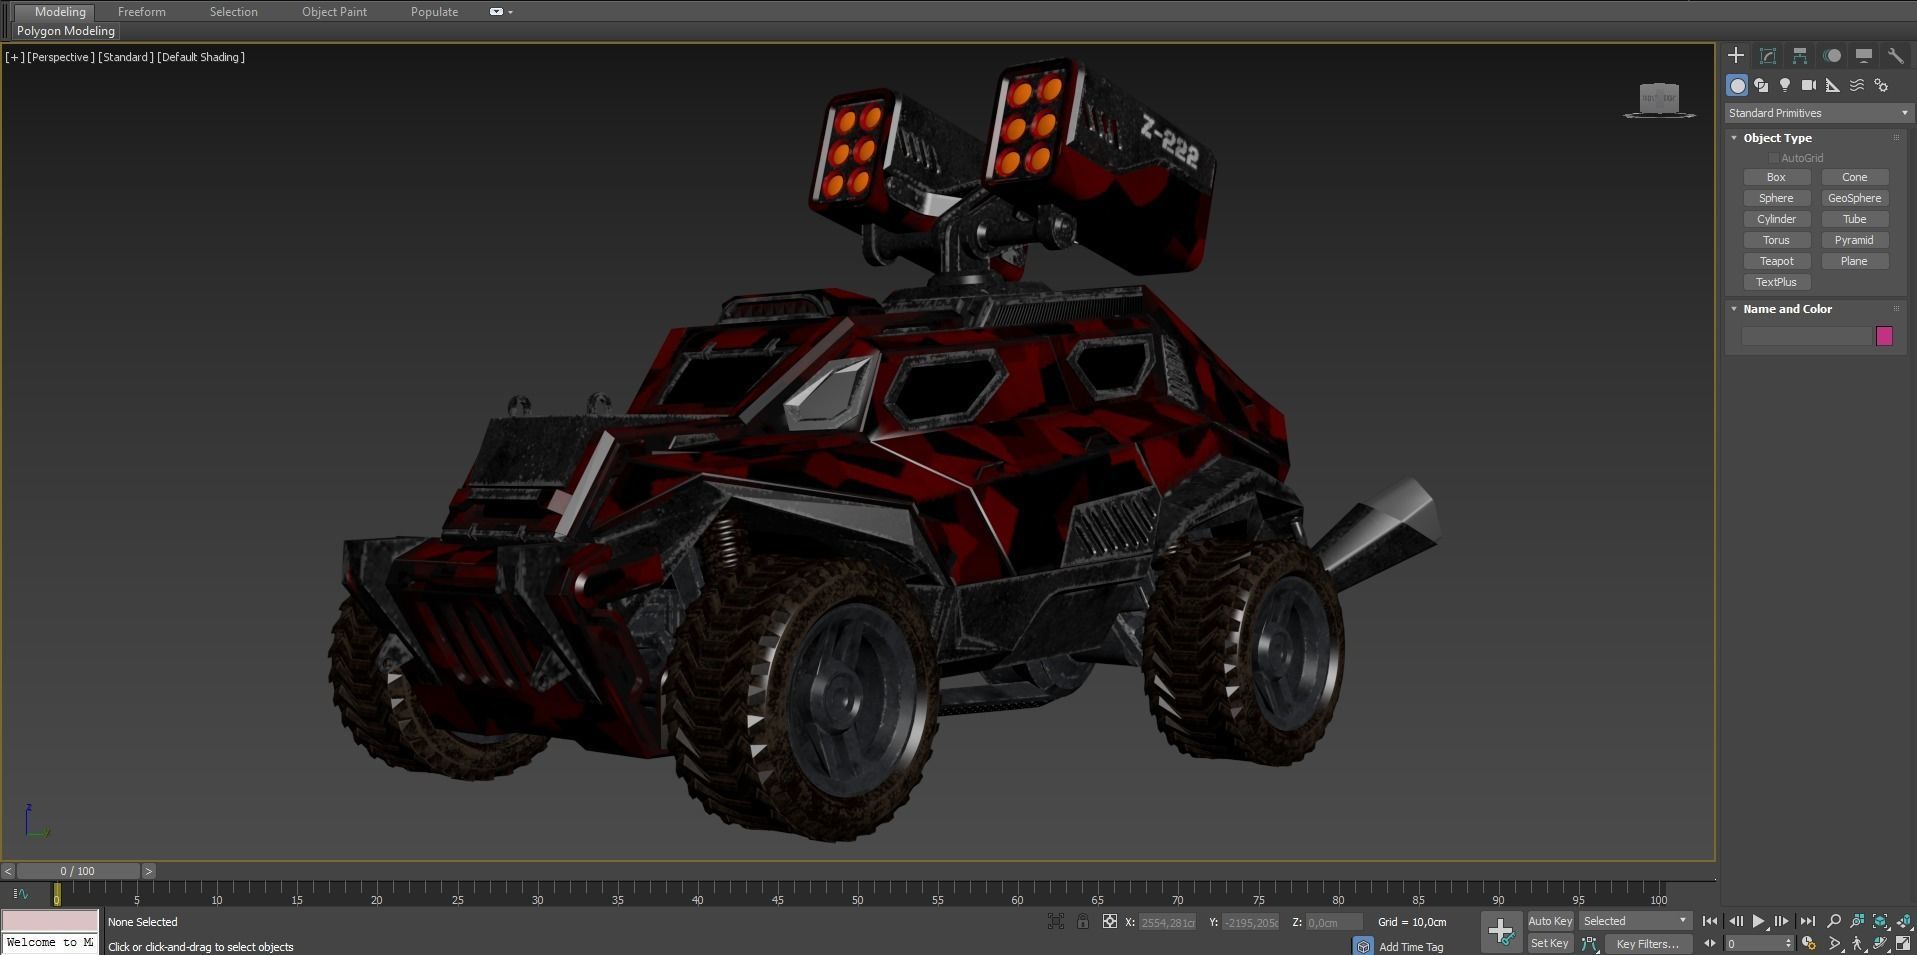Click the 0 / 100 time slider
The height and width of the screenshot is (955, 1917).
coord(77,871)
